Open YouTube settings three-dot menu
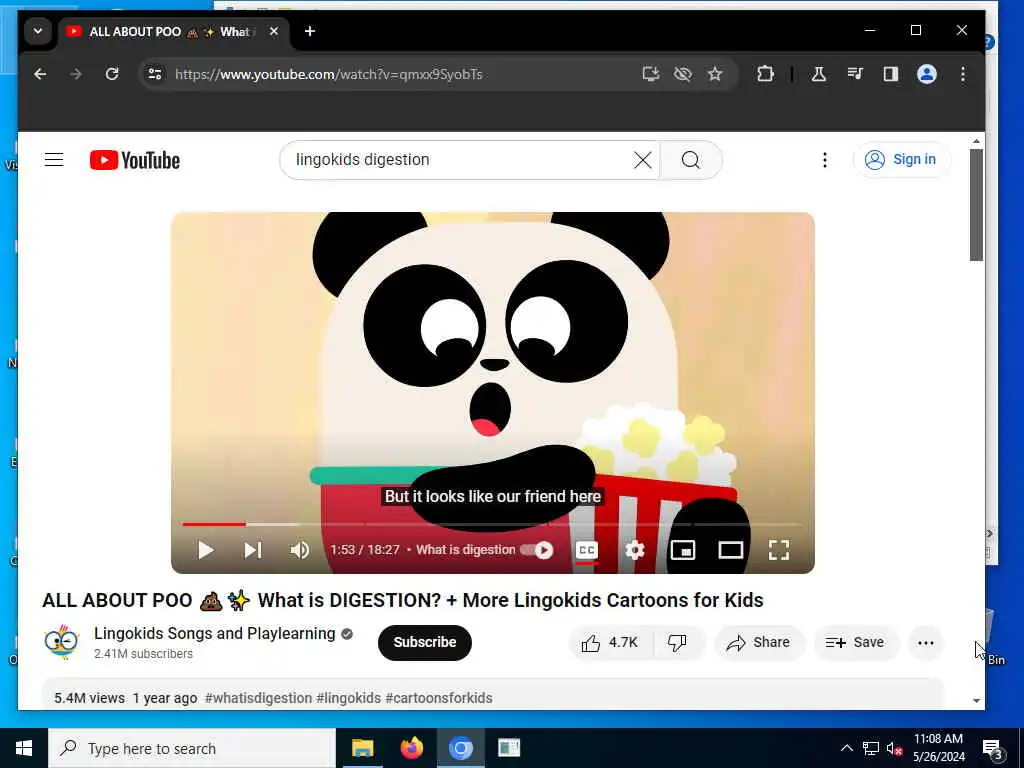 pos(825,159)
